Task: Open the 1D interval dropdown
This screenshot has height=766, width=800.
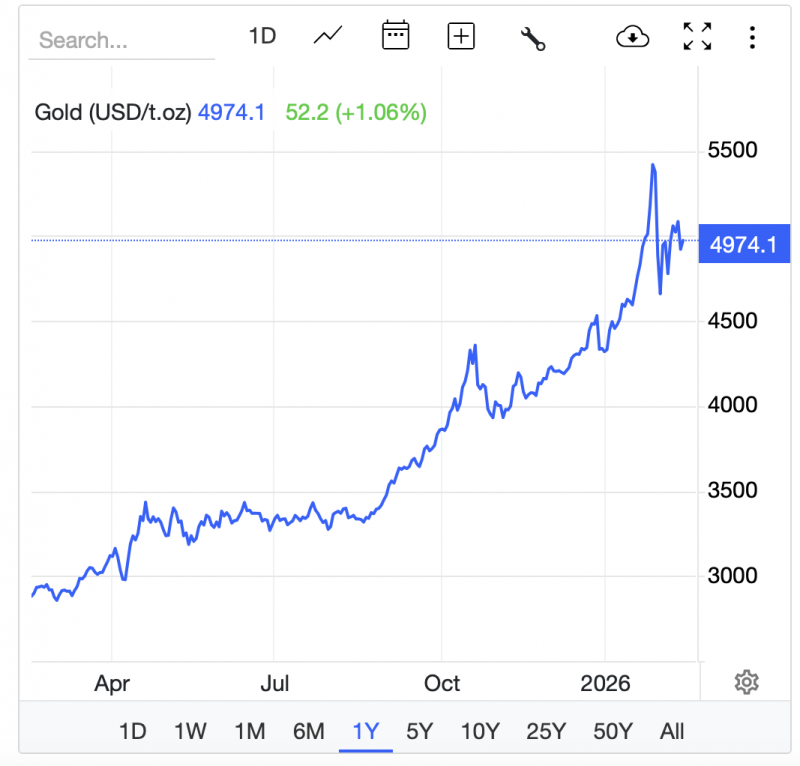Action: coord(262,37)
